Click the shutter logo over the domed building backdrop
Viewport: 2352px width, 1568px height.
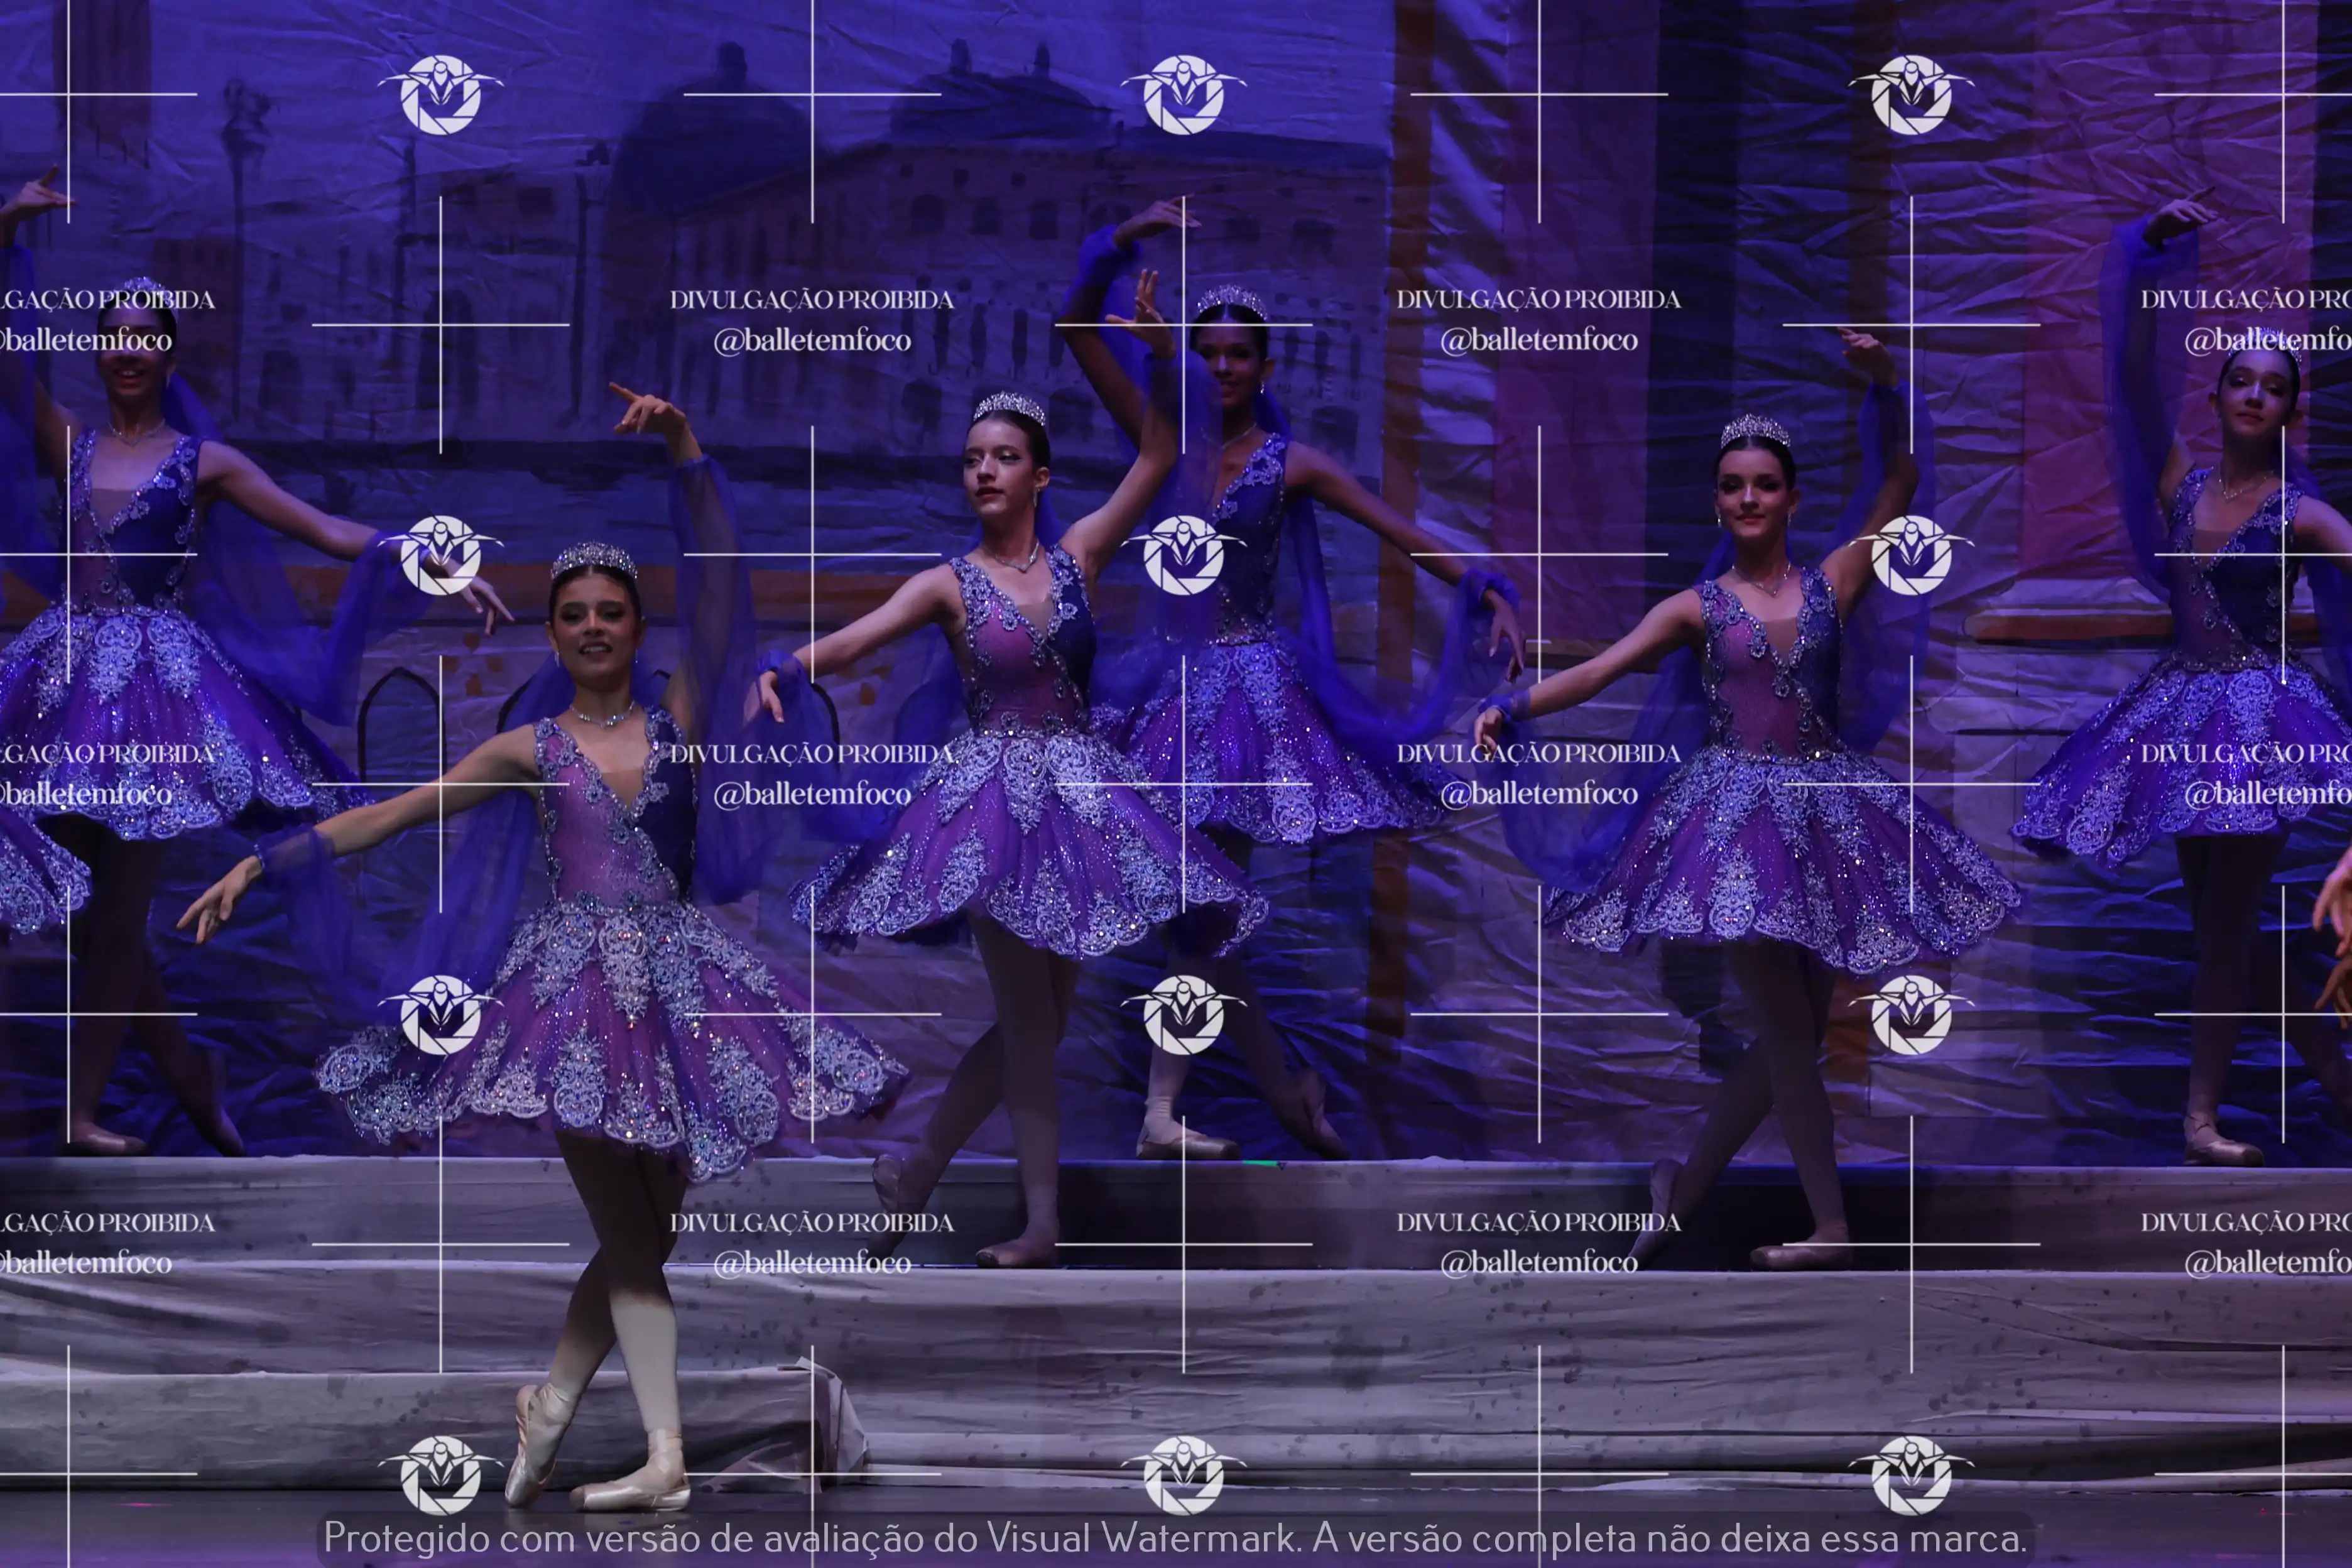tap(440, 95)
